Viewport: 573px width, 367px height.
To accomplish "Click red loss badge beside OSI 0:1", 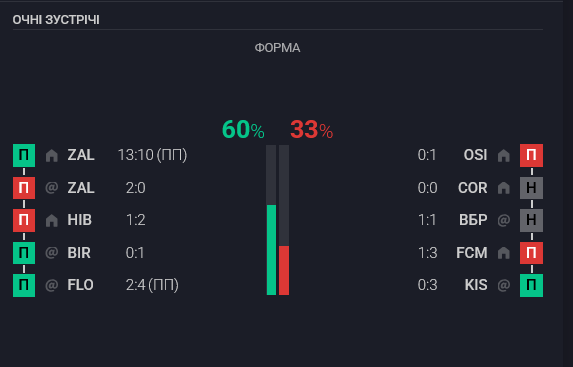I will (531, 155).
